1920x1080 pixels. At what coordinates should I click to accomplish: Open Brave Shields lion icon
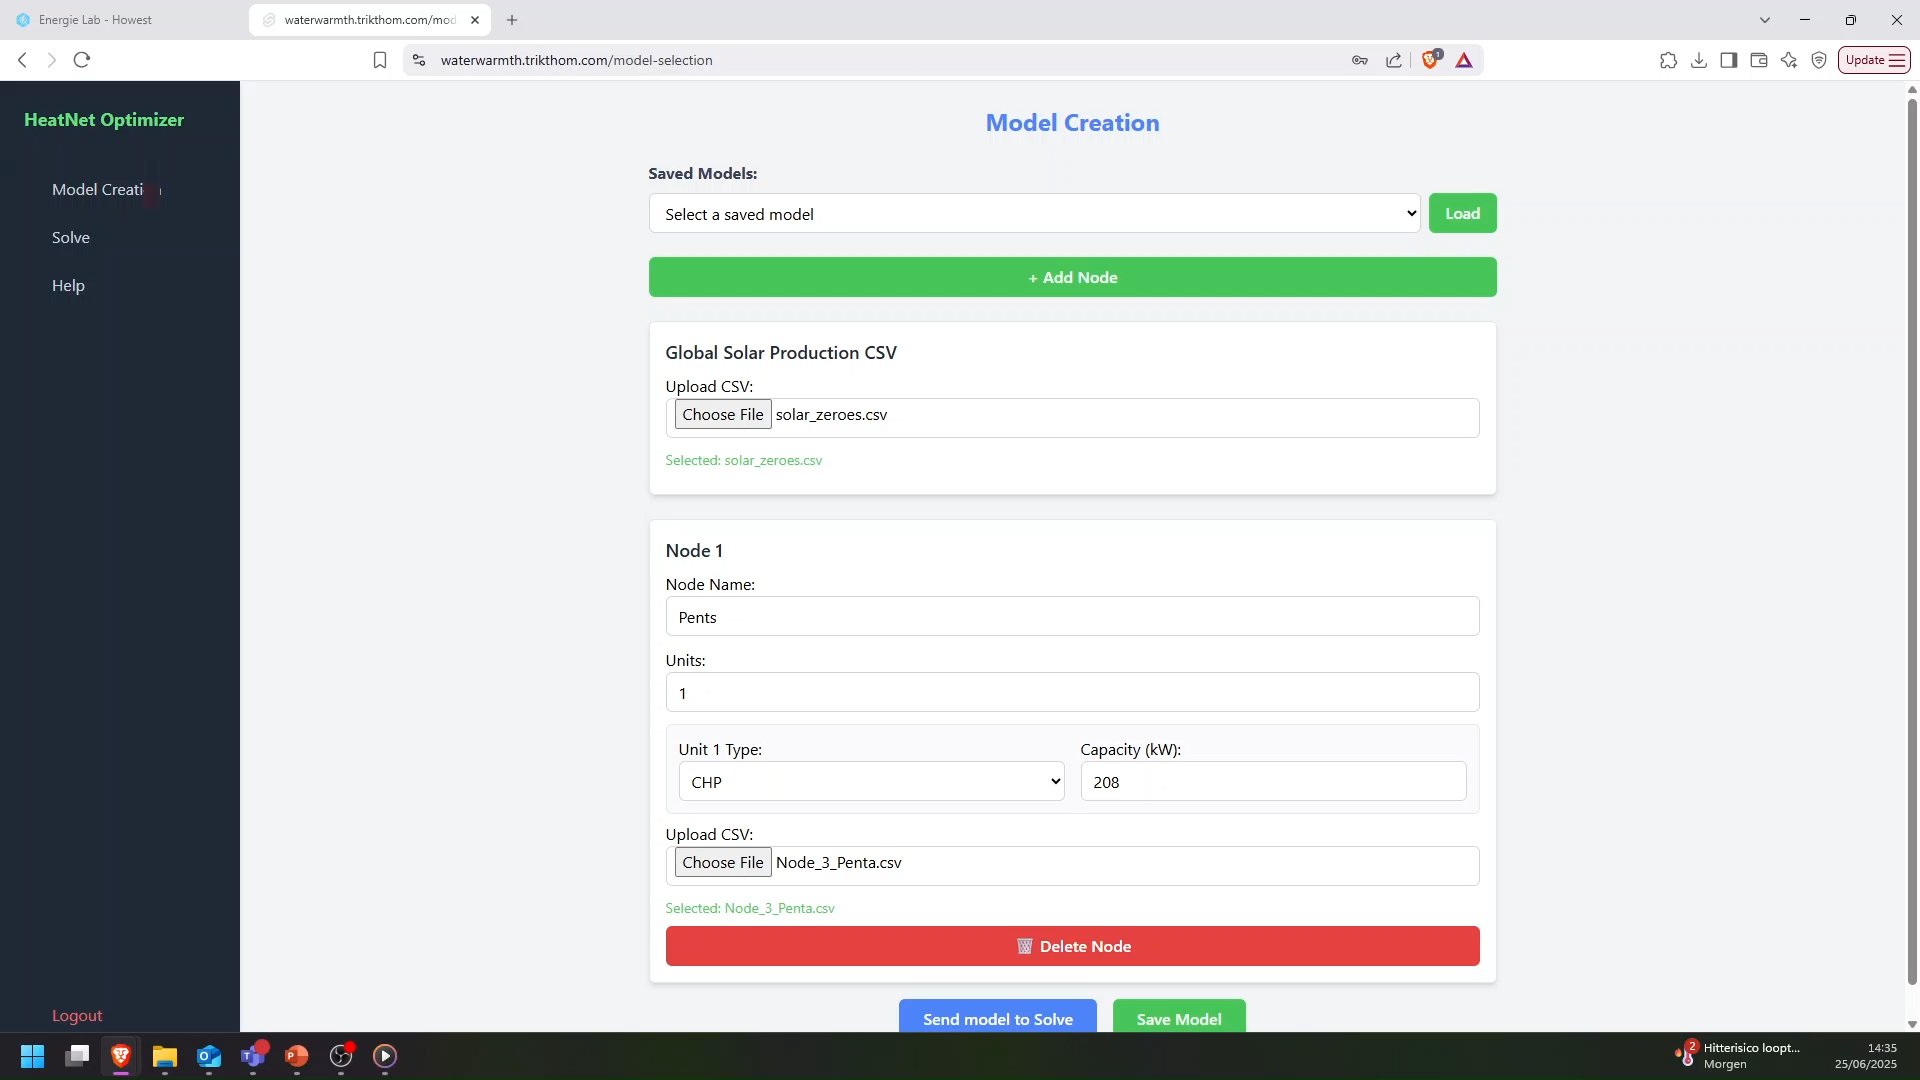click(x=1431, y=60)
